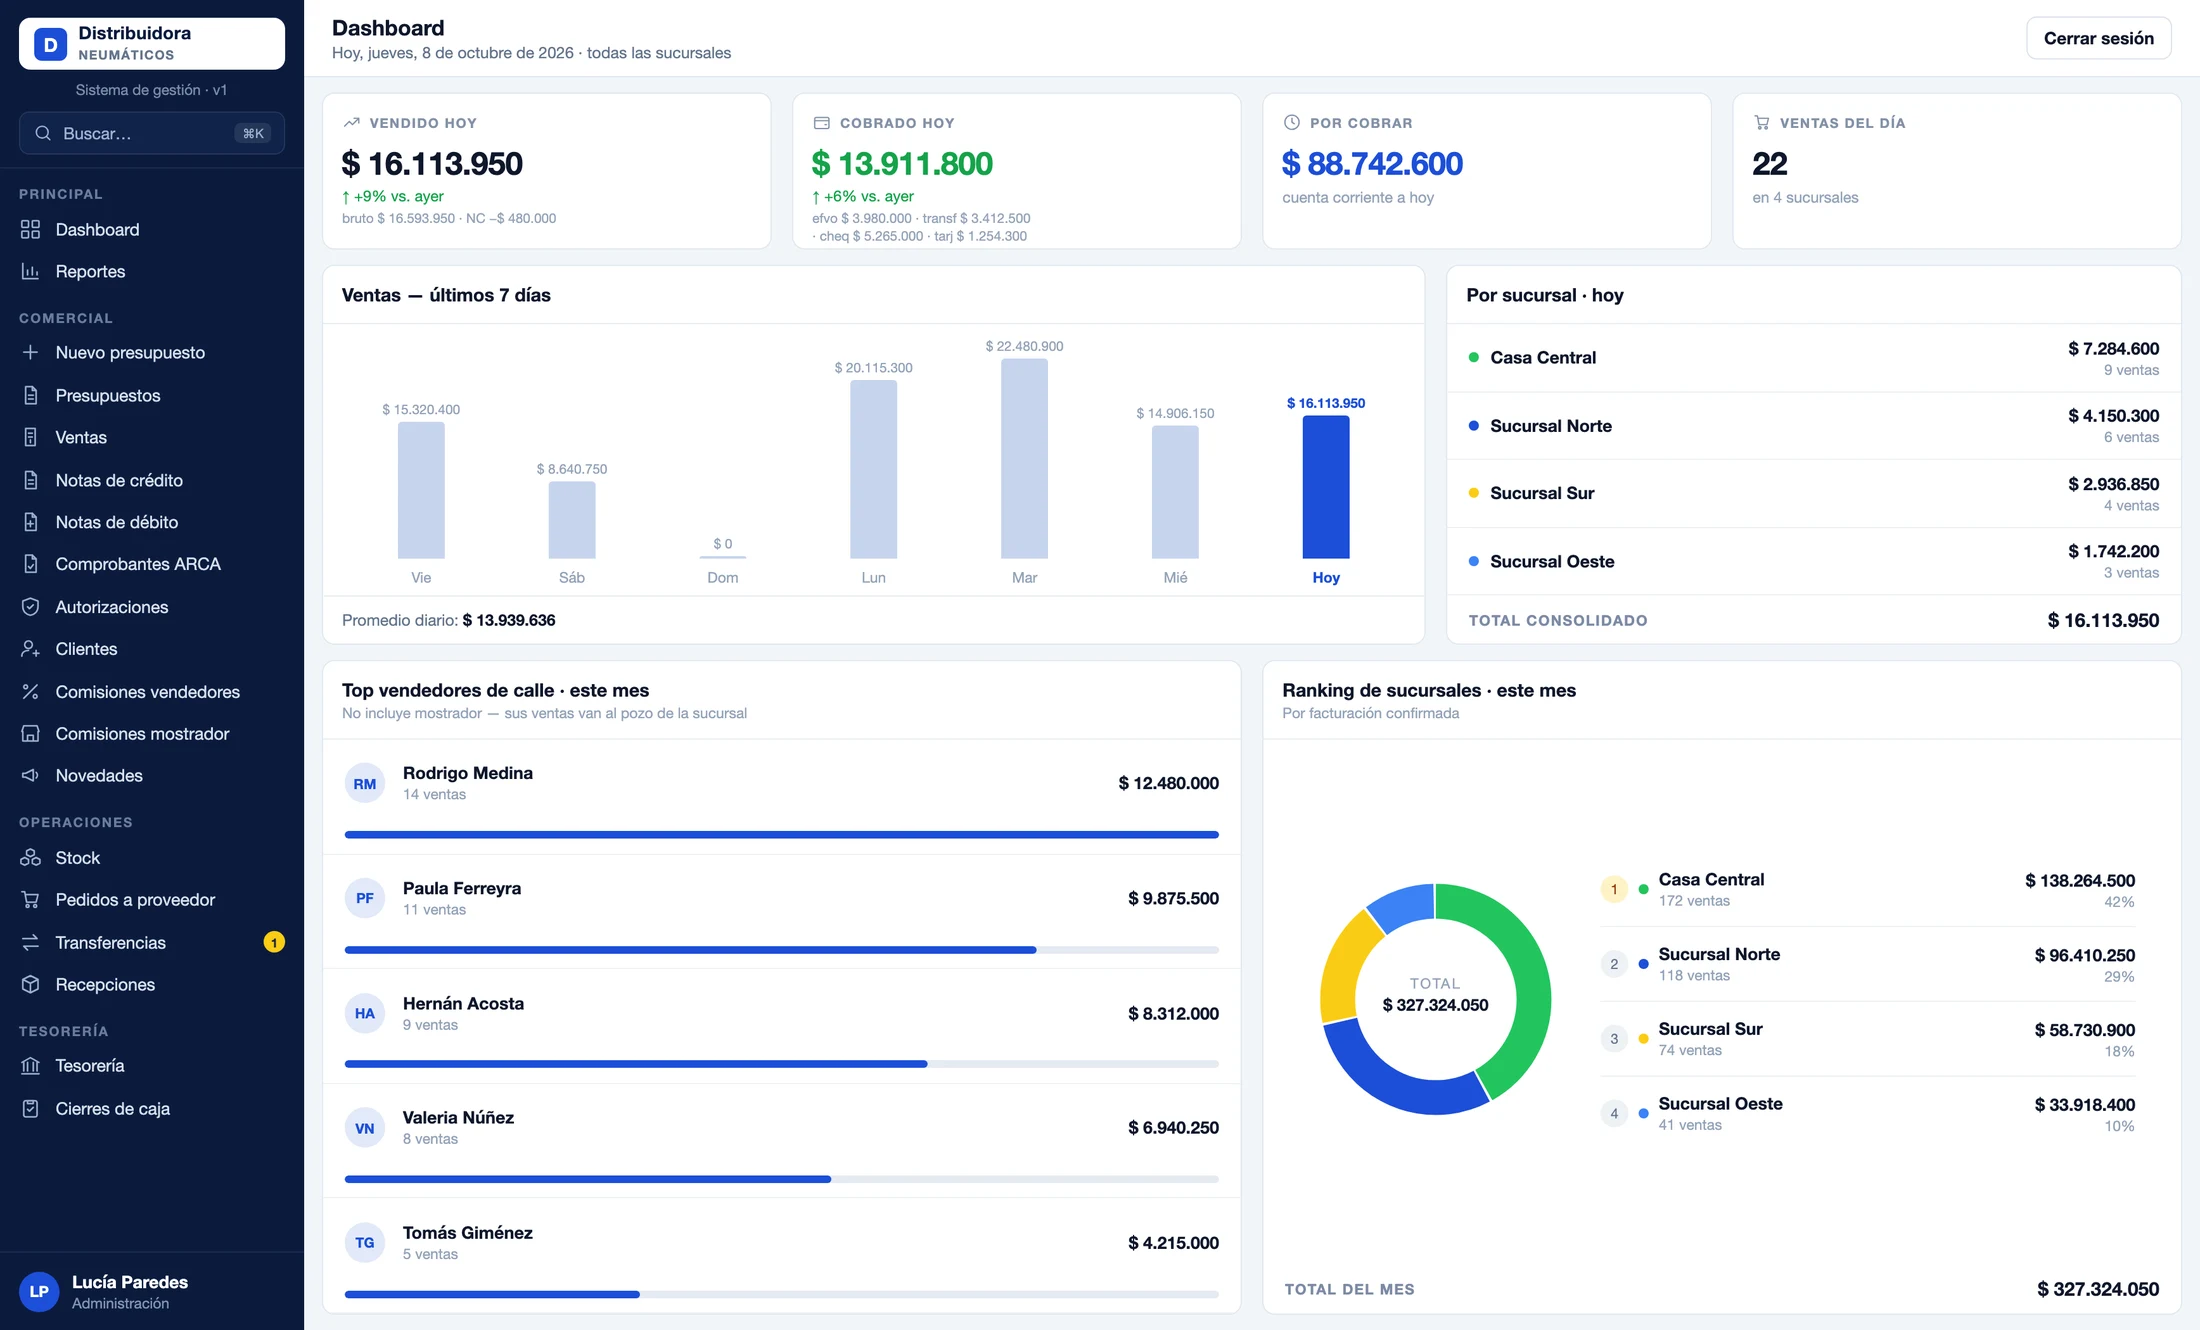2200x1330 pixels.
Task: Go to Clientes section
Action: pos(152,649)
